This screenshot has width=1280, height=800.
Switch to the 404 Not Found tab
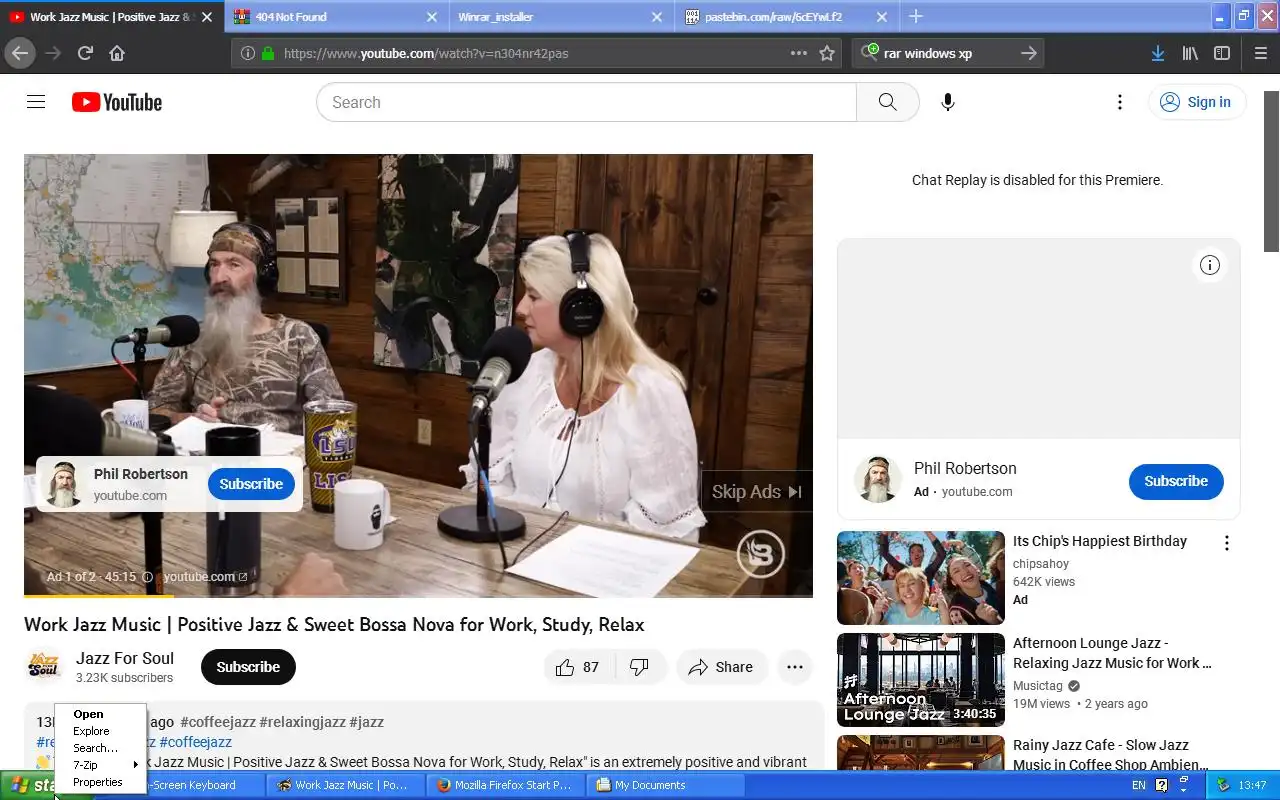pos(335,17)
